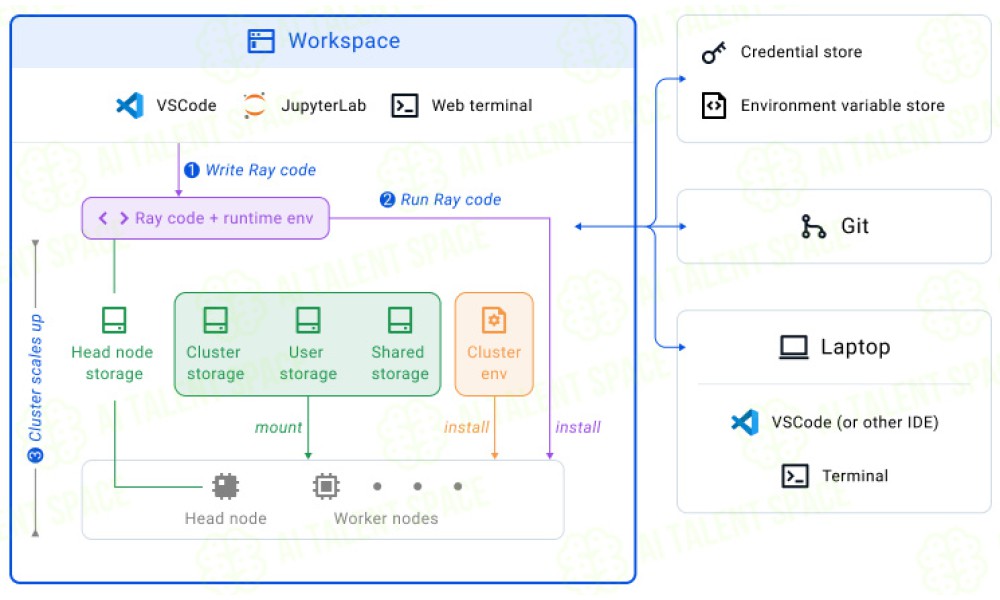Click the 'Shared storage' label
This screenshot has height=600, width=1000.
tap(400, 363)
